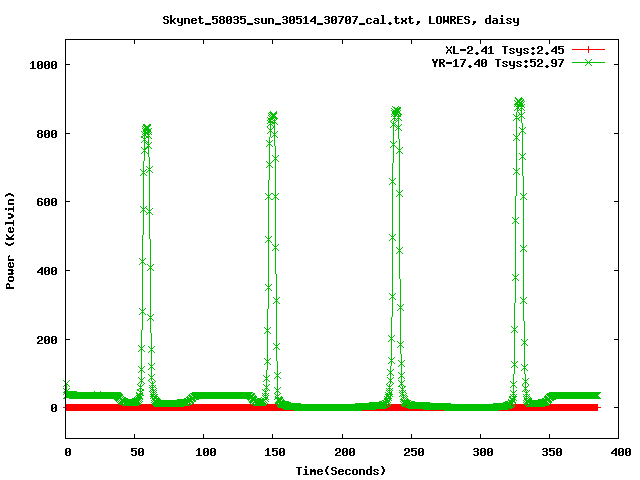Click the Power (Kelvin) axis label
The width and height of the screenshot is (640, 480).
(10, 241)
